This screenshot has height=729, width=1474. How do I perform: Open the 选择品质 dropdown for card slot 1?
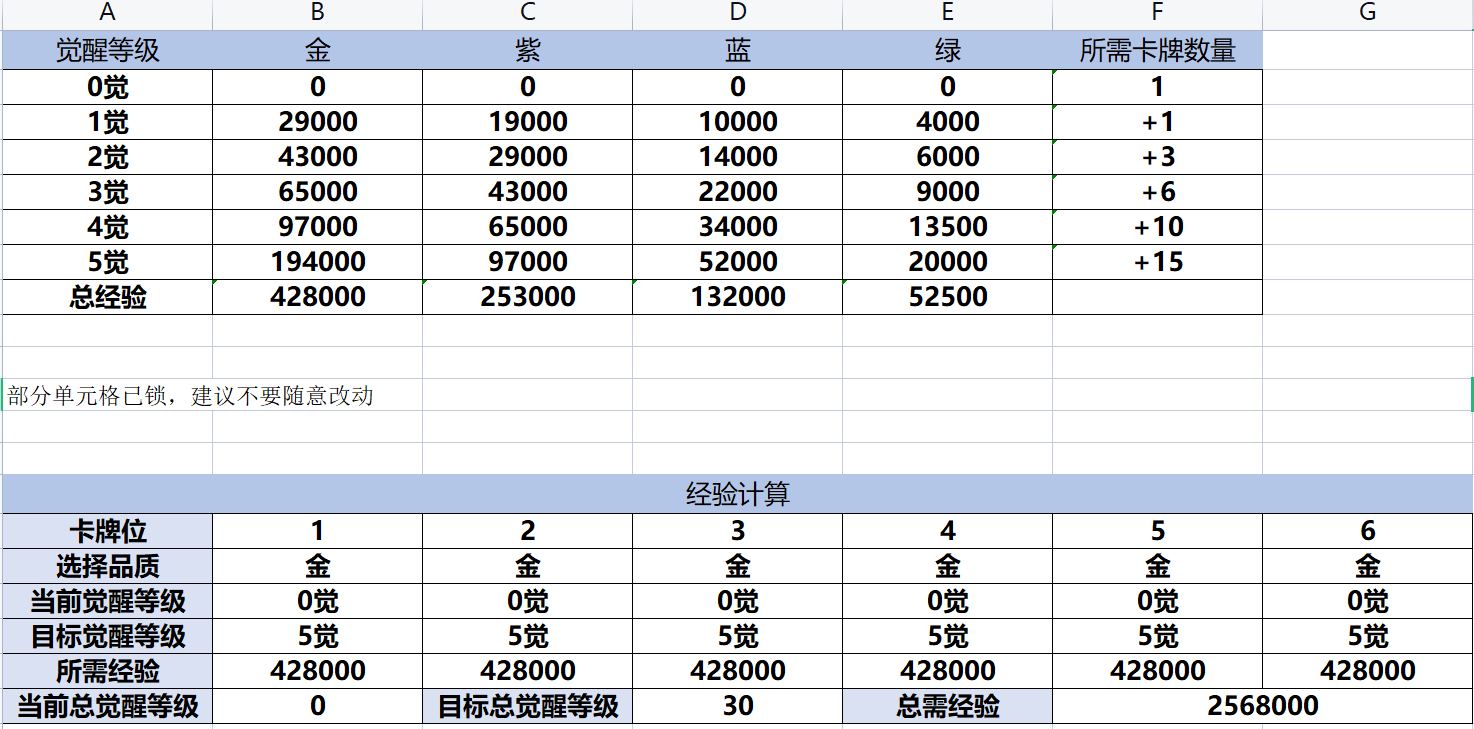pos(317,565)
